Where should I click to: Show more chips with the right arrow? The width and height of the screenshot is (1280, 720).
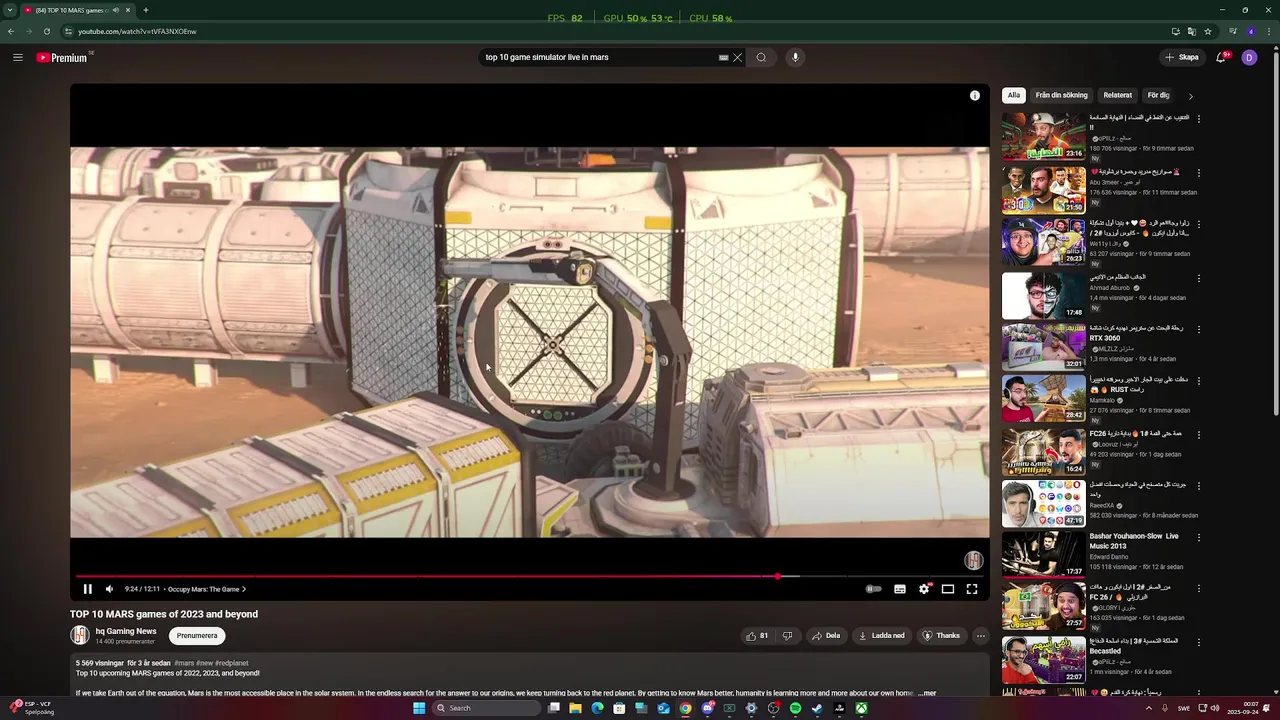click(1190, 96)
